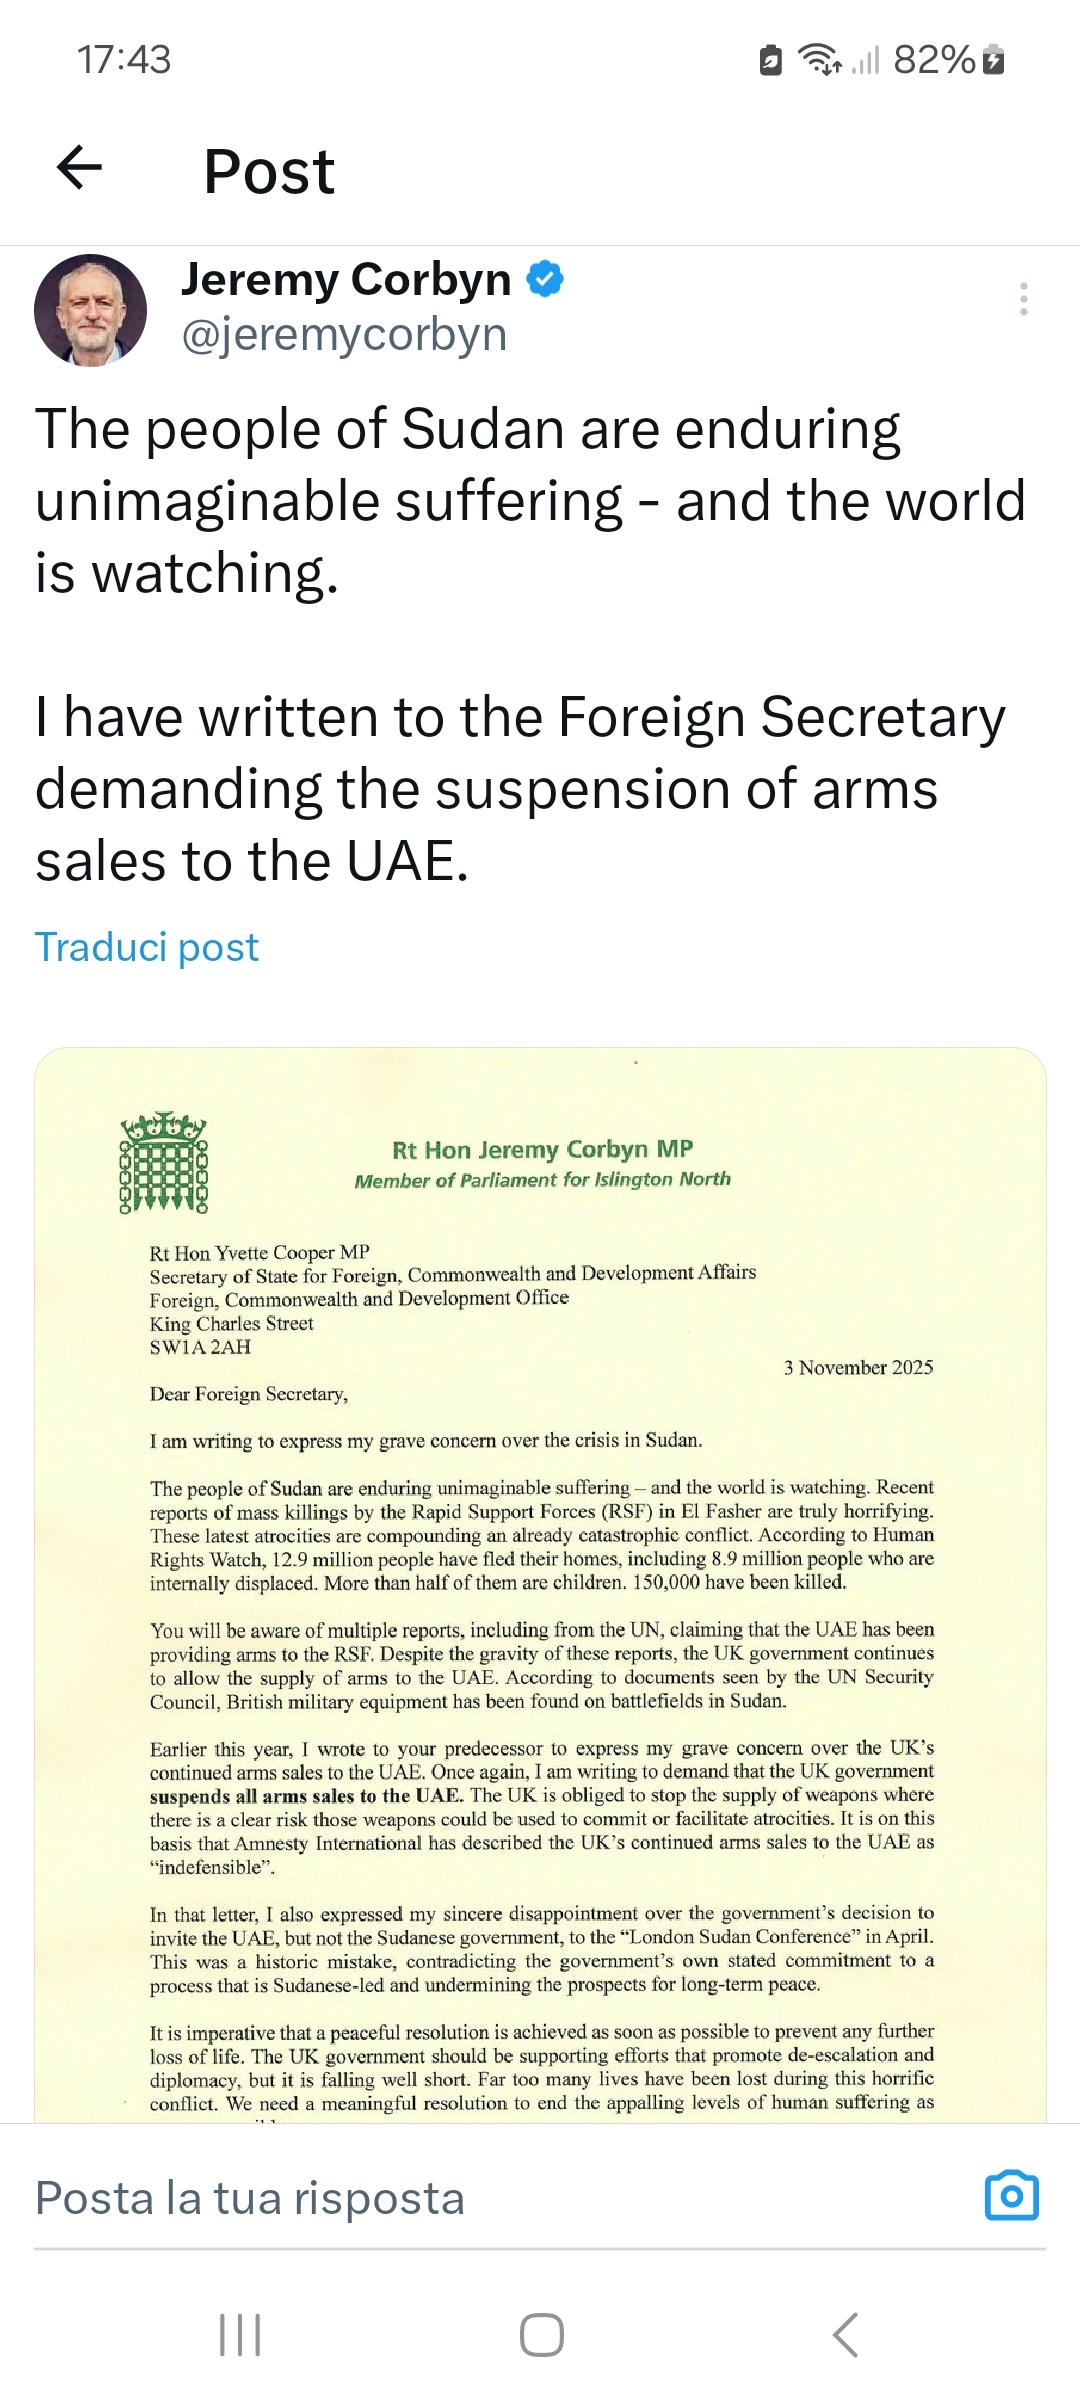Screen dimensions: 1080x2400
Task: Open the @jeremycorbyn handle link
Action: [x=344, y=334]
